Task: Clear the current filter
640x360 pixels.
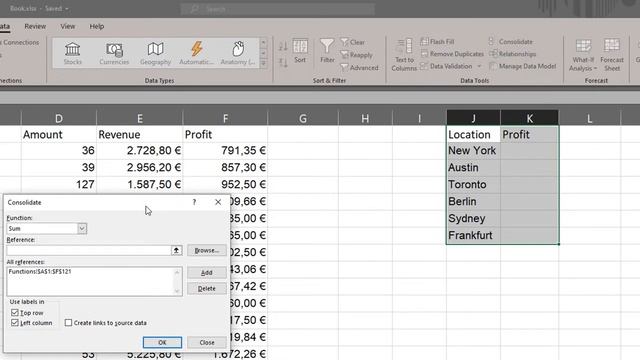Action: [x=353, y=42]
